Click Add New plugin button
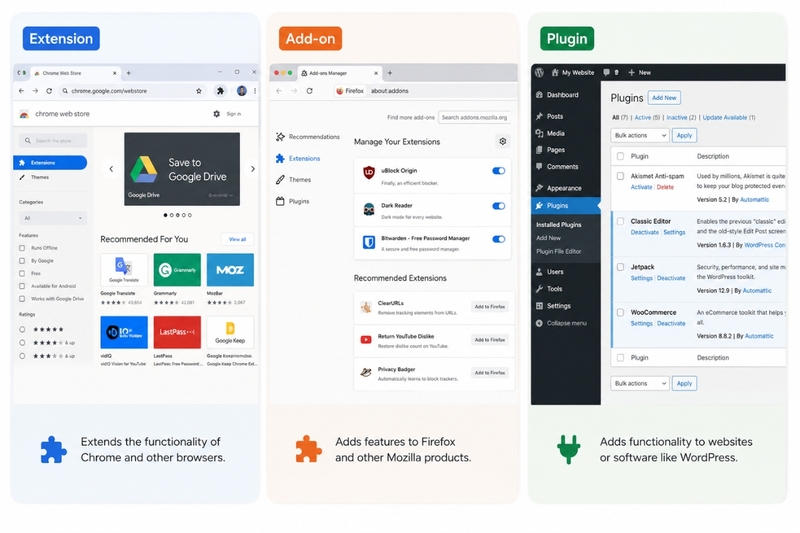This screenshot has height=533, width=800. click(664, 97)
